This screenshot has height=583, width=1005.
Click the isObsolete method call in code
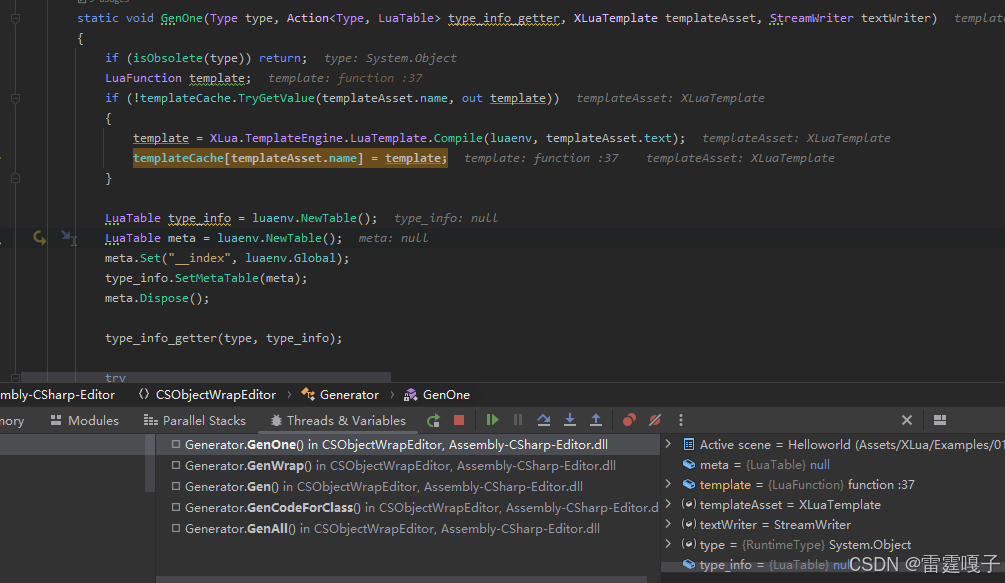[168, 58]
